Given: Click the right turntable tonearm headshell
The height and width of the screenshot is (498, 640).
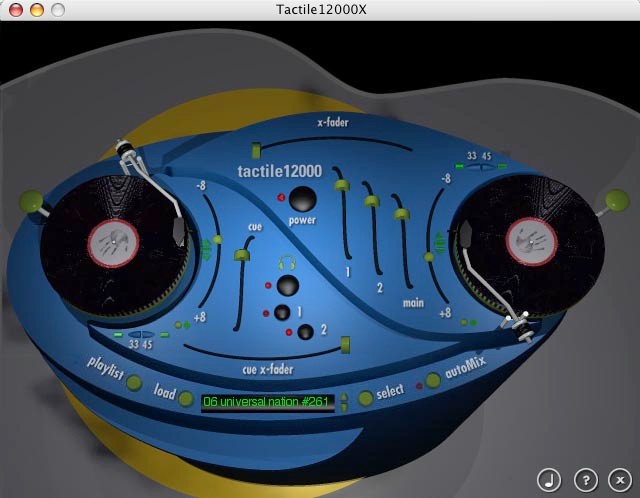Looking at the screenshot, I should pyautogui.click(x=466, y=234).
